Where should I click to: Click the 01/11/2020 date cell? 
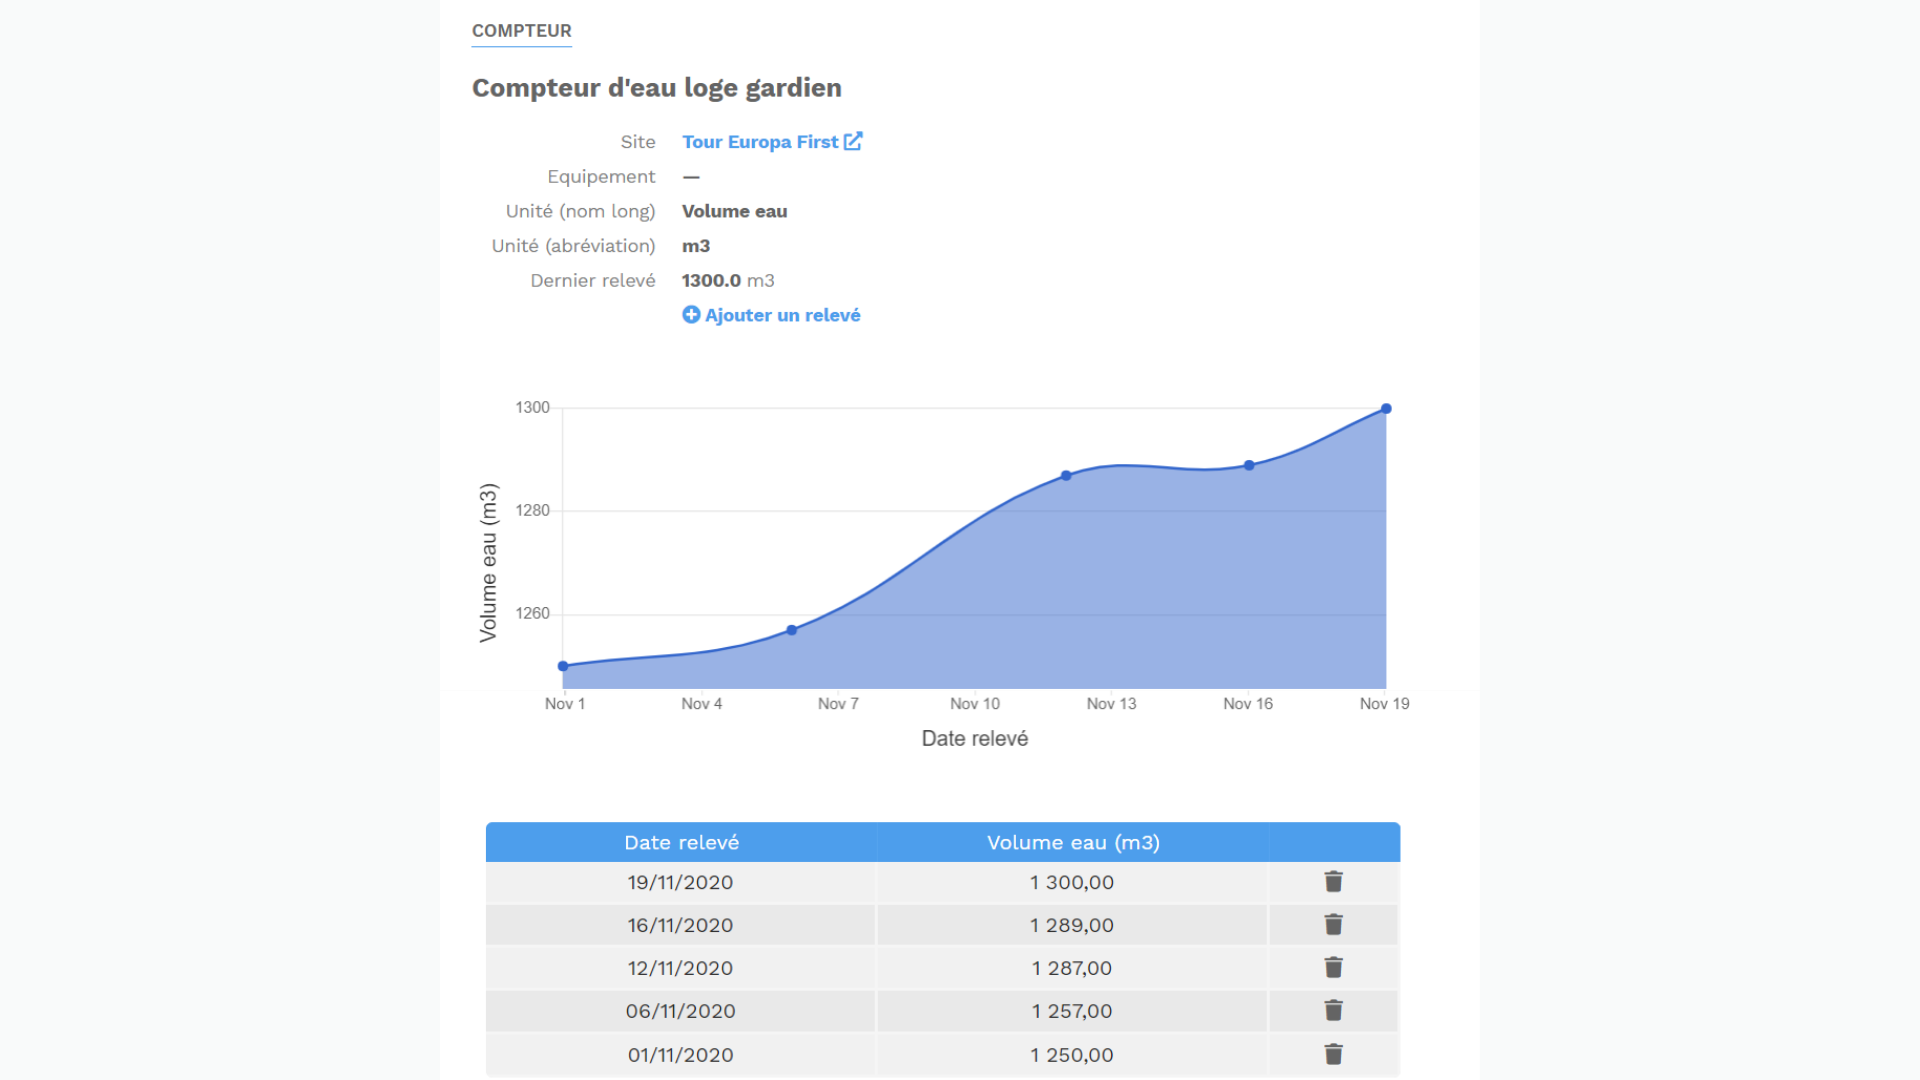[680, 1054]
